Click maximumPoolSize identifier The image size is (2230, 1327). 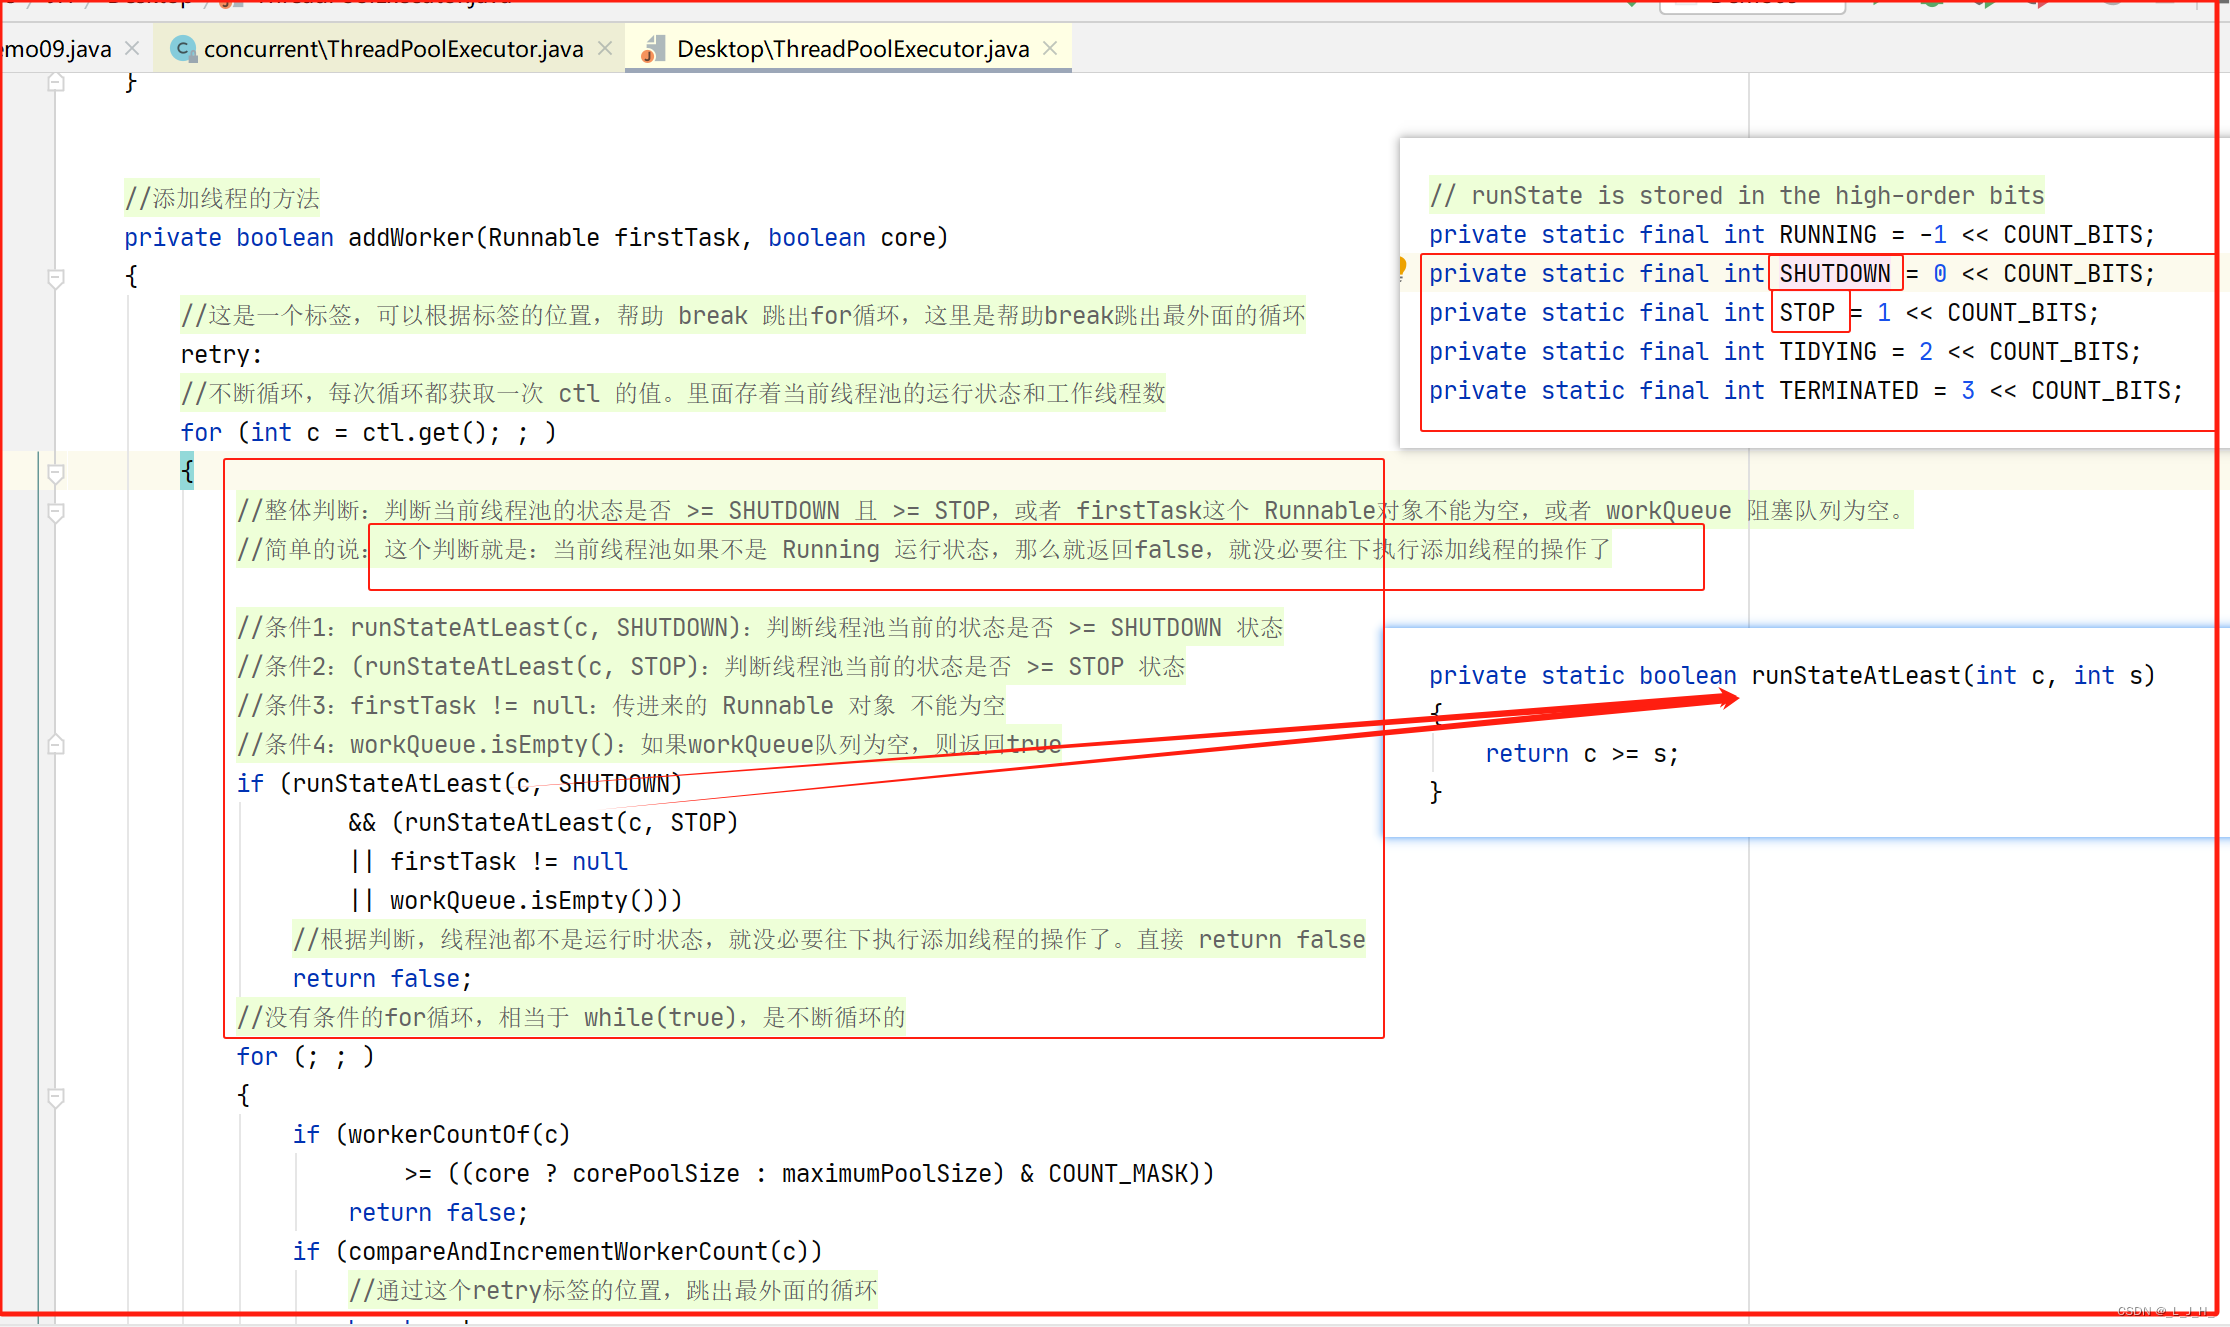click(885, 1174)
